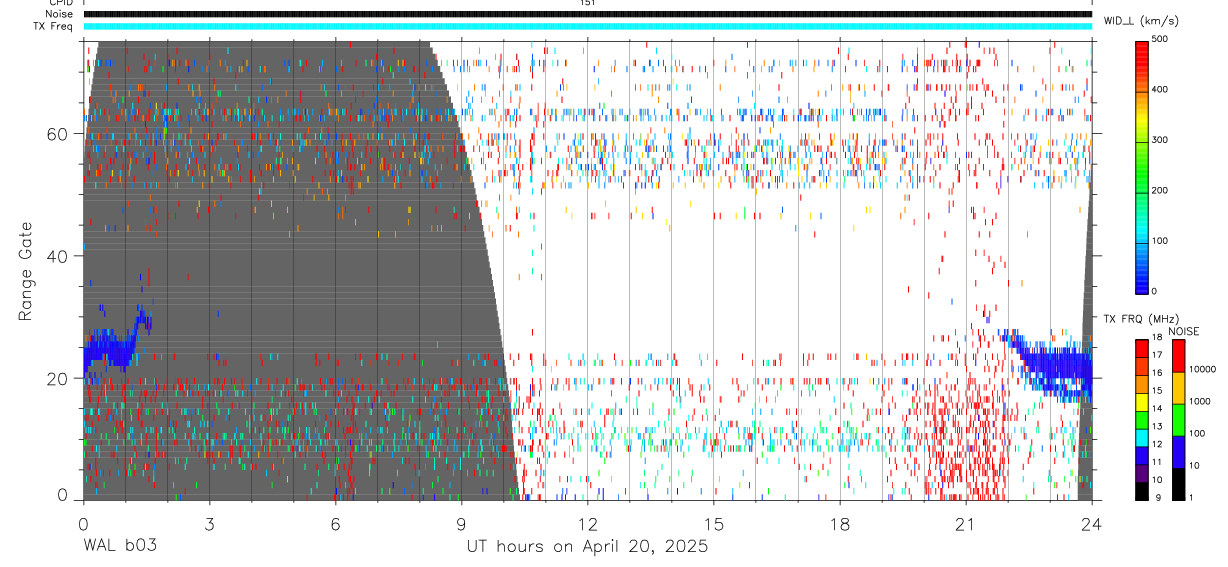Click the y-axis range gate label '20'
The height and width of the screenshot is (567, 1228).
pos(58,378)
